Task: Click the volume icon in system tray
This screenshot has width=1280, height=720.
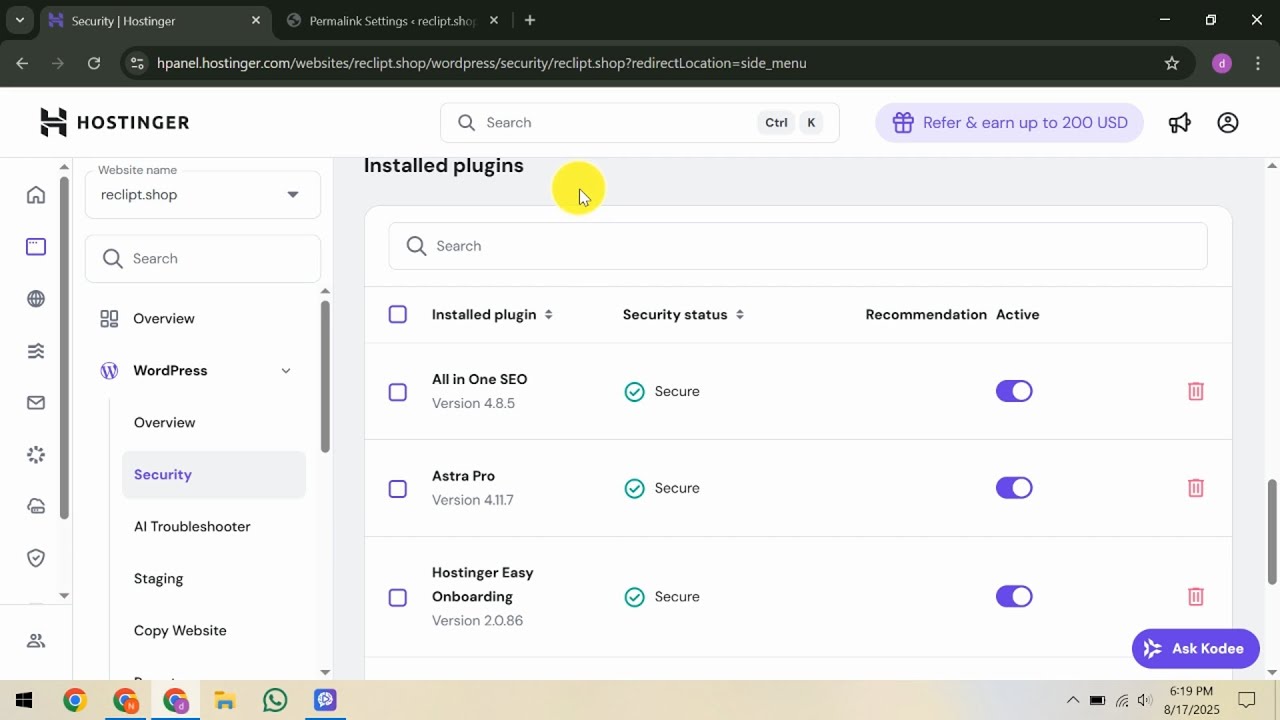Action: click(1145, 700)
